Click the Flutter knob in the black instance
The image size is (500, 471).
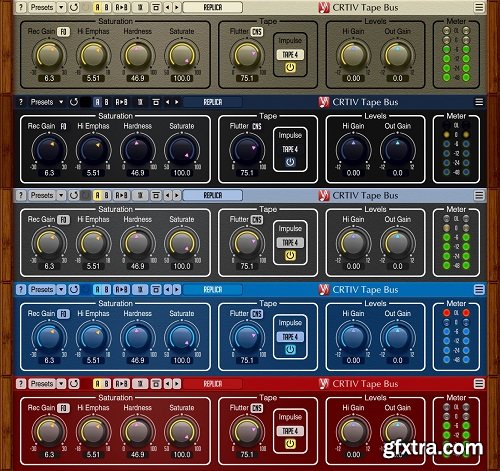tap(247, 150)
